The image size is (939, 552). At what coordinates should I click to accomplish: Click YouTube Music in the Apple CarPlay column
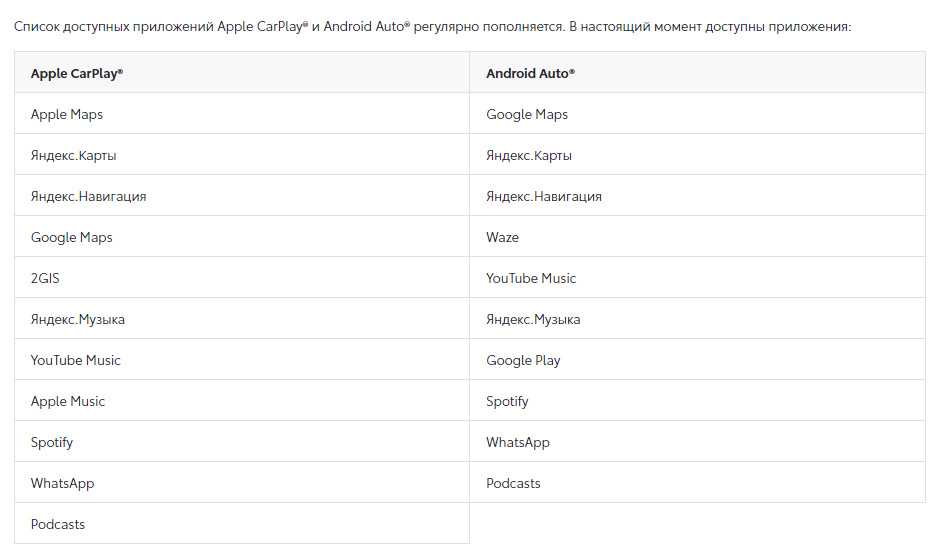[x=76, y=360]
